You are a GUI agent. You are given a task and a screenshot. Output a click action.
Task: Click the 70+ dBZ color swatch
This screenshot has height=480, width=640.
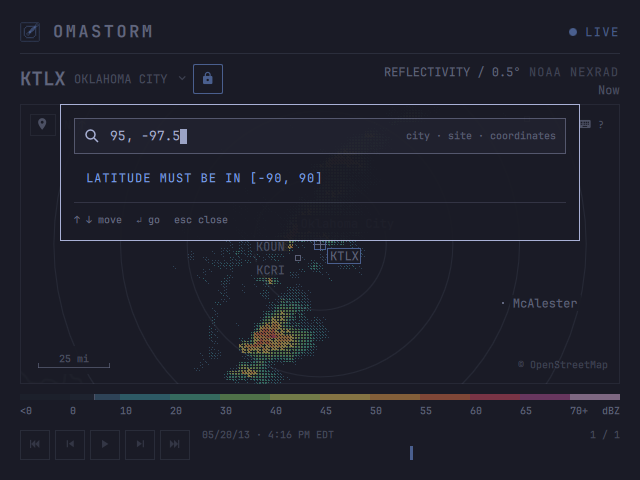click(x=595, y=397)
